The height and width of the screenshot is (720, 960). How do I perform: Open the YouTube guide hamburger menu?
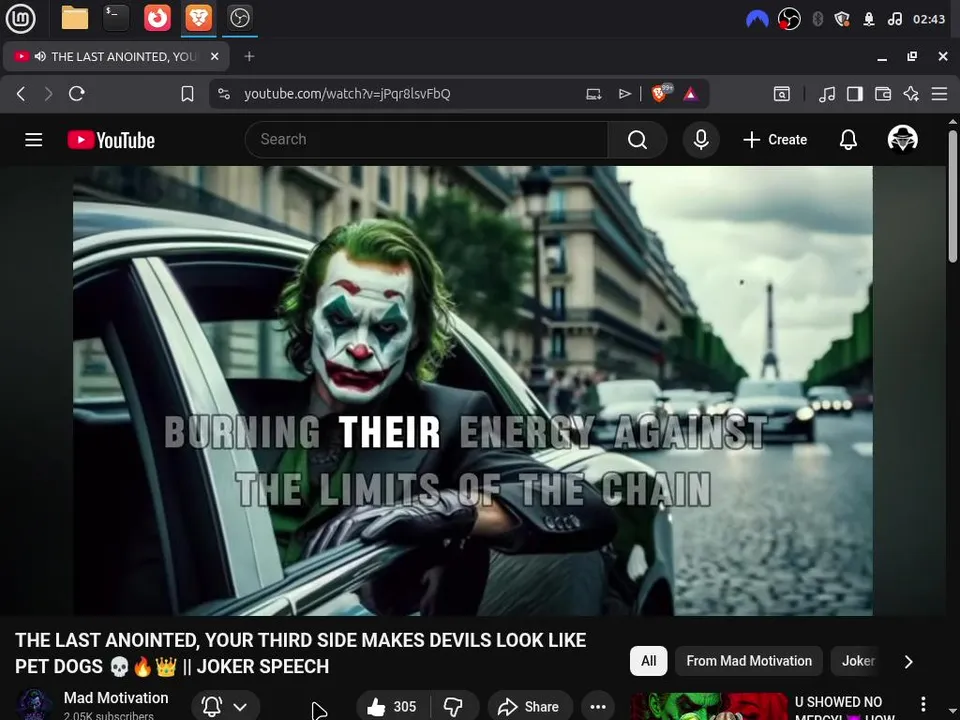(x=34, y=140)
